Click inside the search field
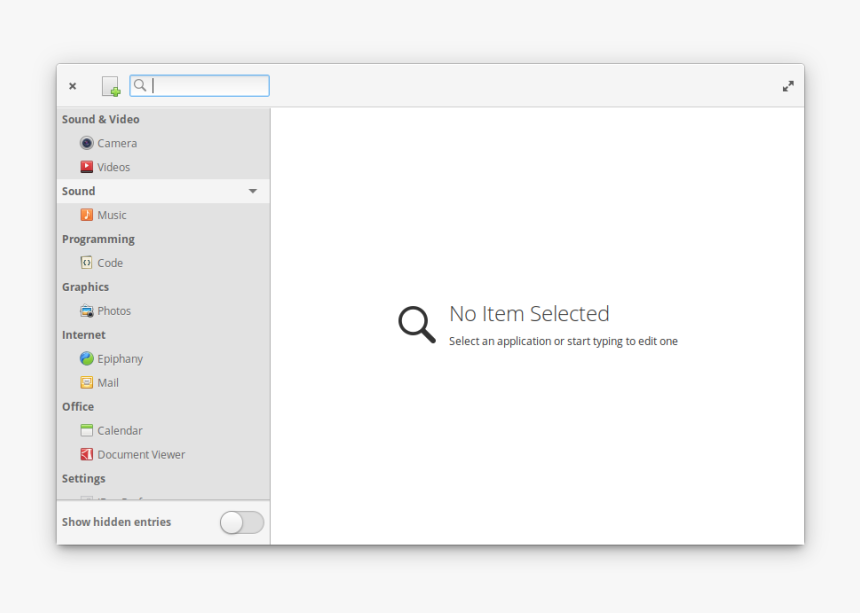The height and width of the screenshot is (613, 860). pyautogui.click(x=199, y=86)
